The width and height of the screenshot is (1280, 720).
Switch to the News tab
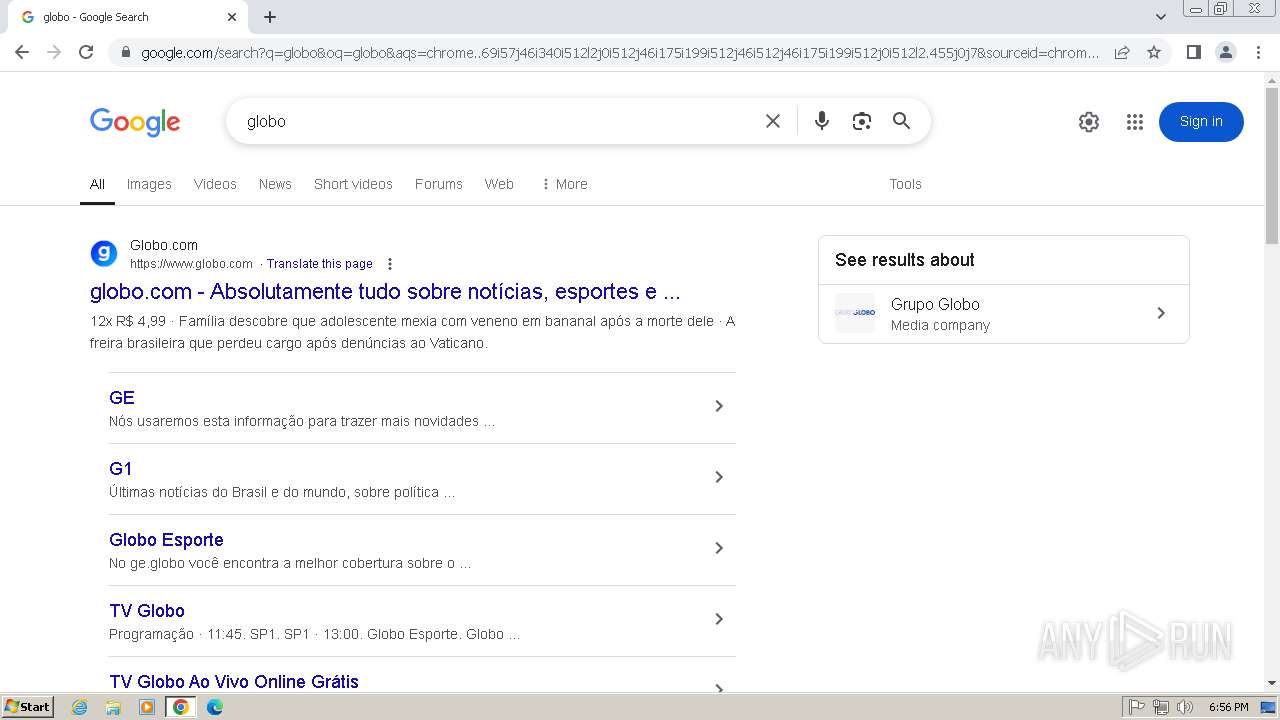tap(275, 184)
